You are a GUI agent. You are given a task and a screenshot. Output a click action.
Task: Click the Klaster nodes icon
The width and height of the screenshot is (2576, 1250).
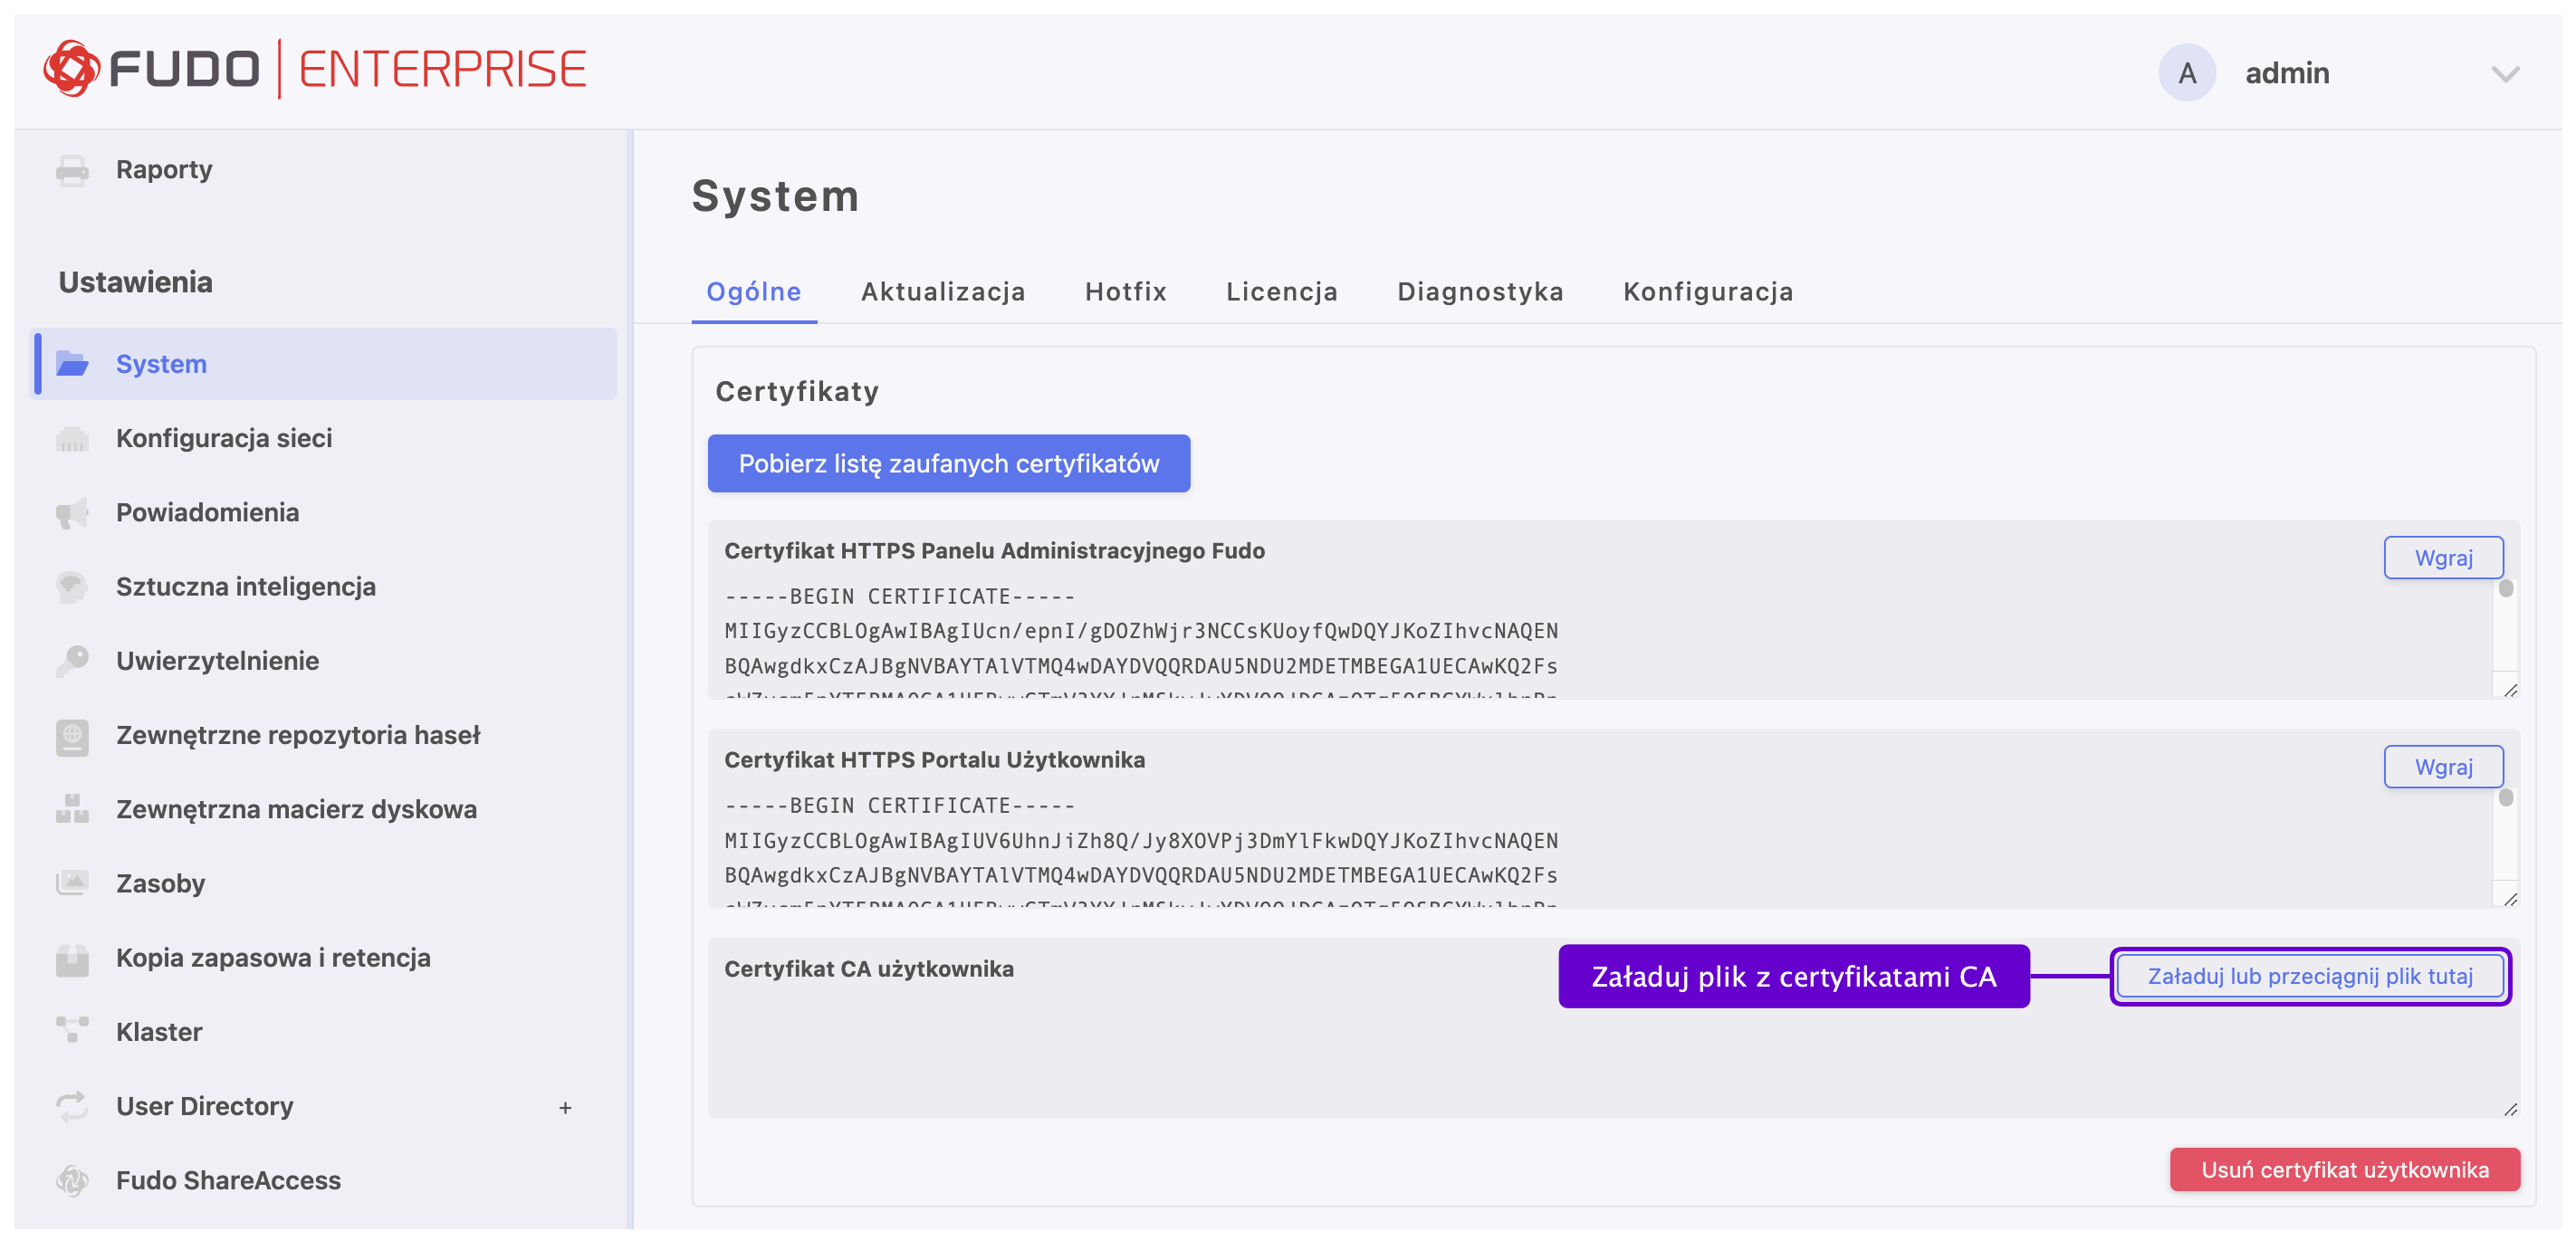(x=72, y=1031)
